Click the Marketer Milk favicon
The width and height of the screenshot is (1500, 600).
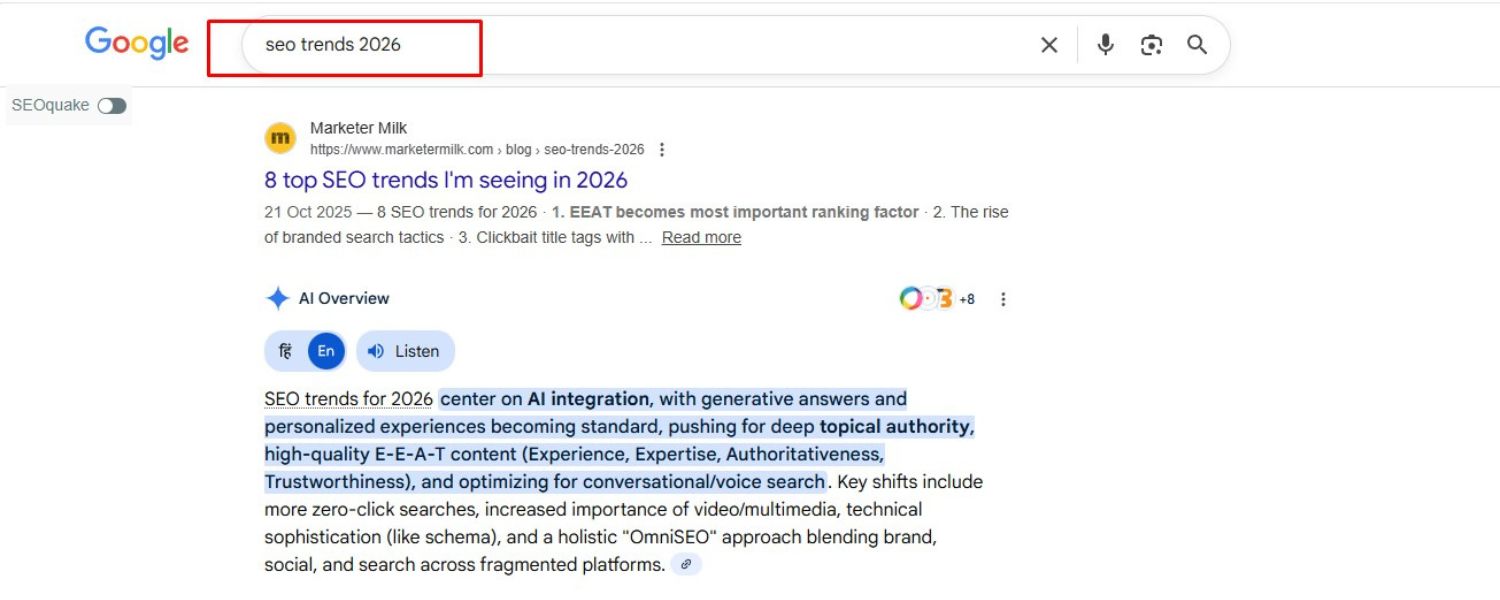click(x=279, y=137)
